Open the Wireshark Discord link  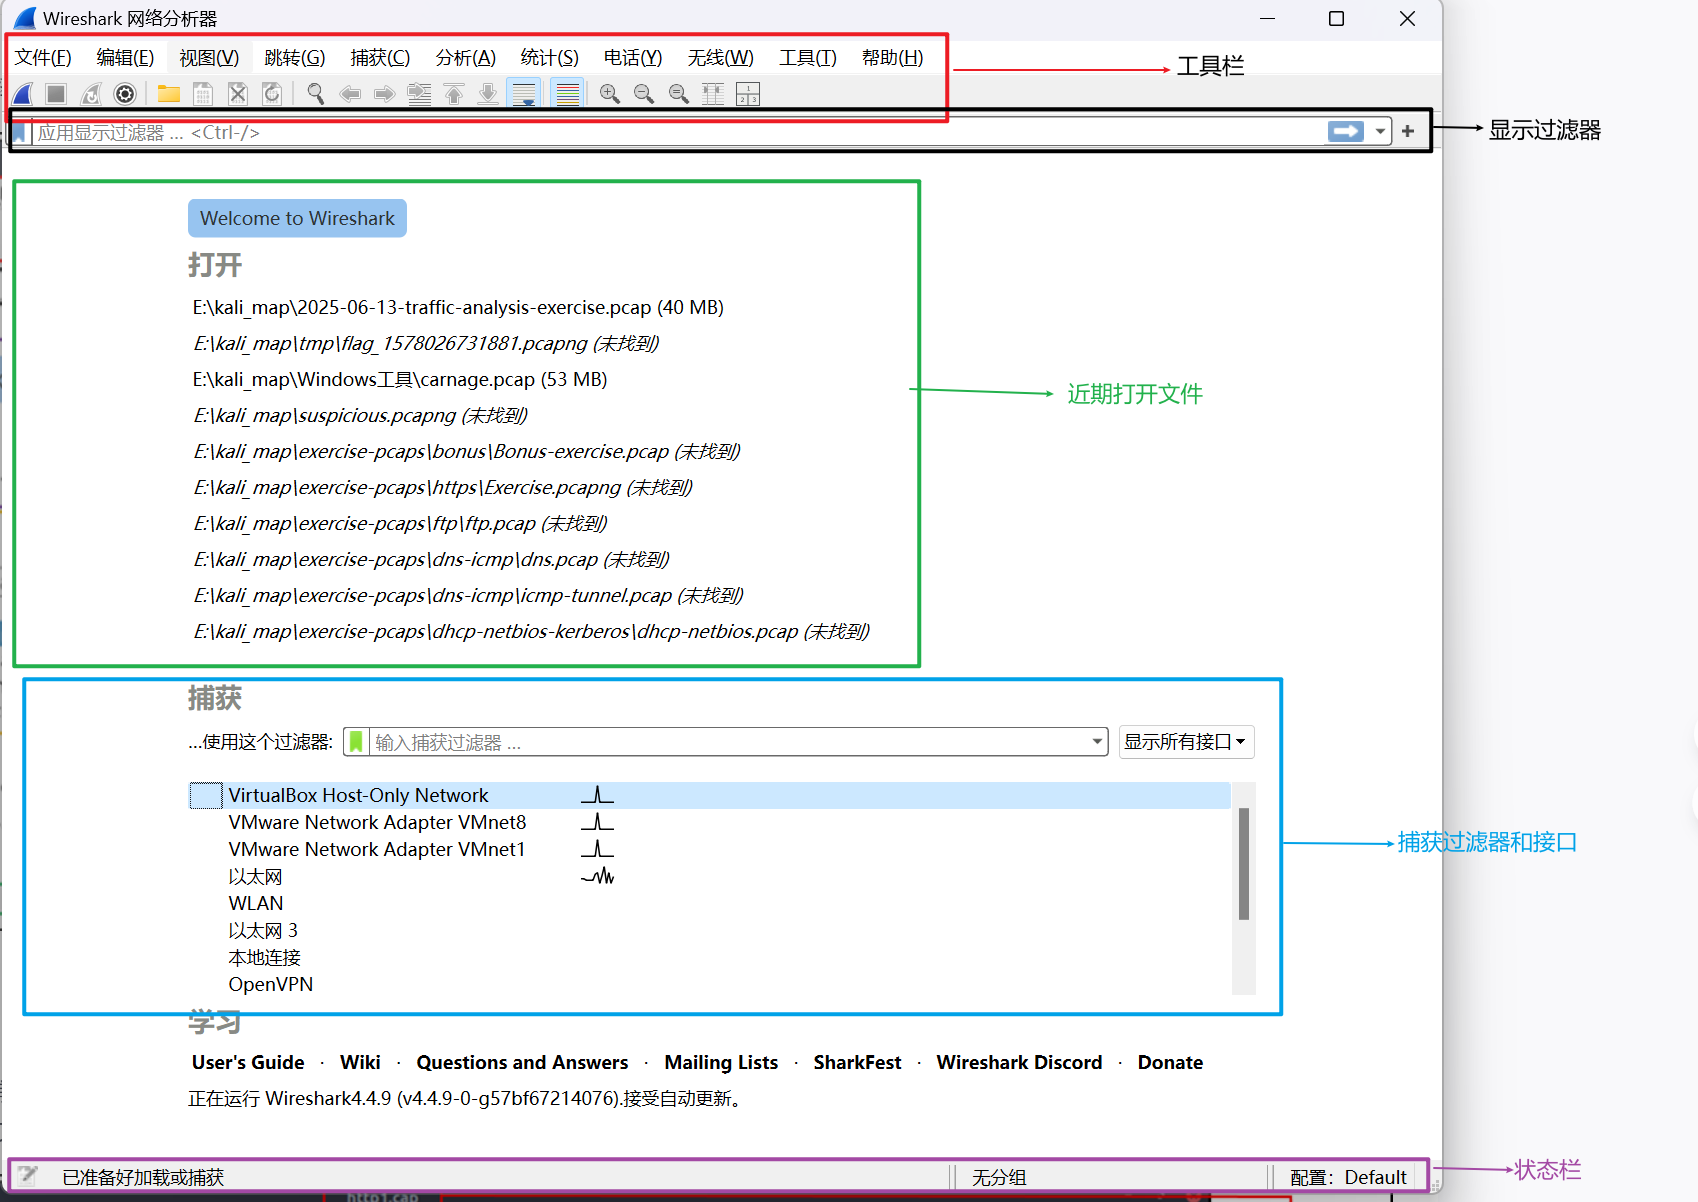(x=1019, y=1062)
